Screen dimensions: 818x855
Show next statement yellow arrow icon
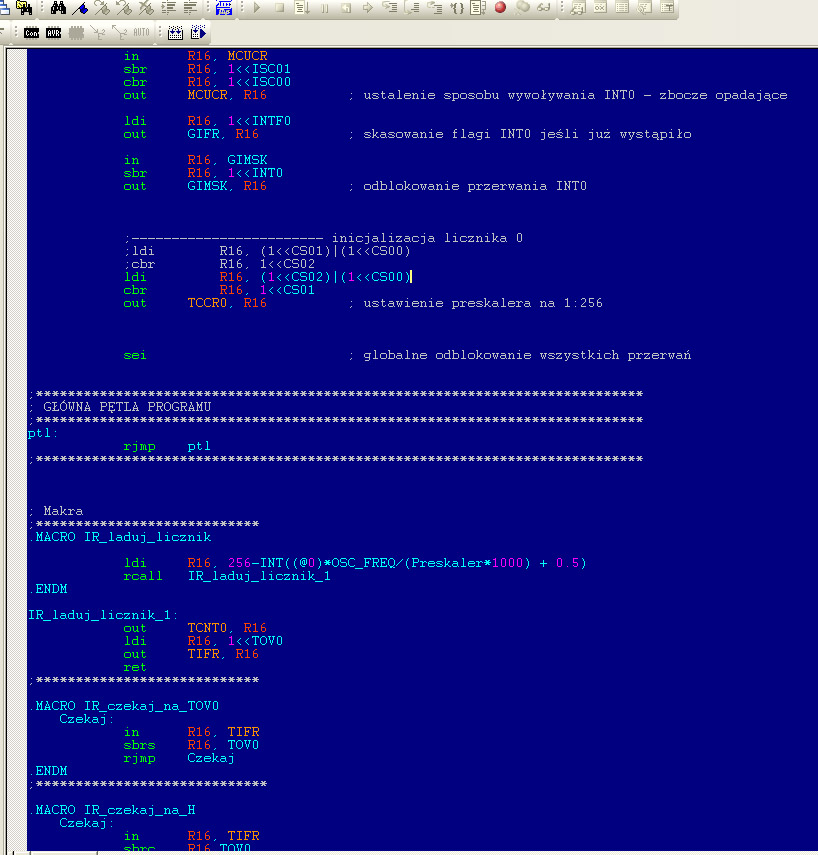pyautogui.click(x=368, y=8)
